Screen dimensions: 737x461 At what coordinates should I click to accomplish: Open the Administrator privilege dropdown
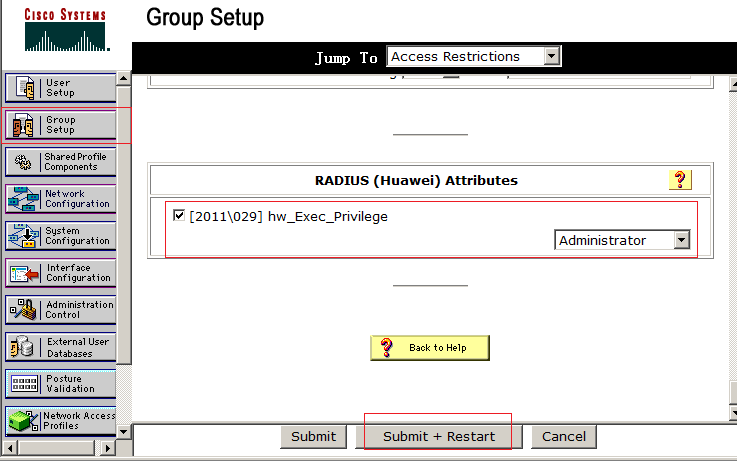pos(622,240)
